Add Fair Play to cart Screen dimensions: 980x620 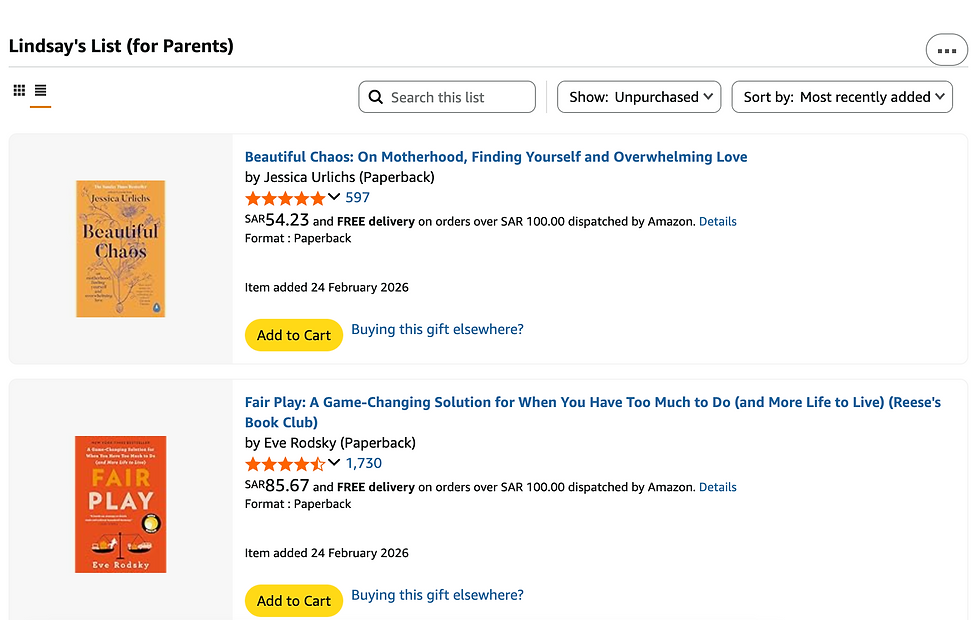[x=293, y=601]
